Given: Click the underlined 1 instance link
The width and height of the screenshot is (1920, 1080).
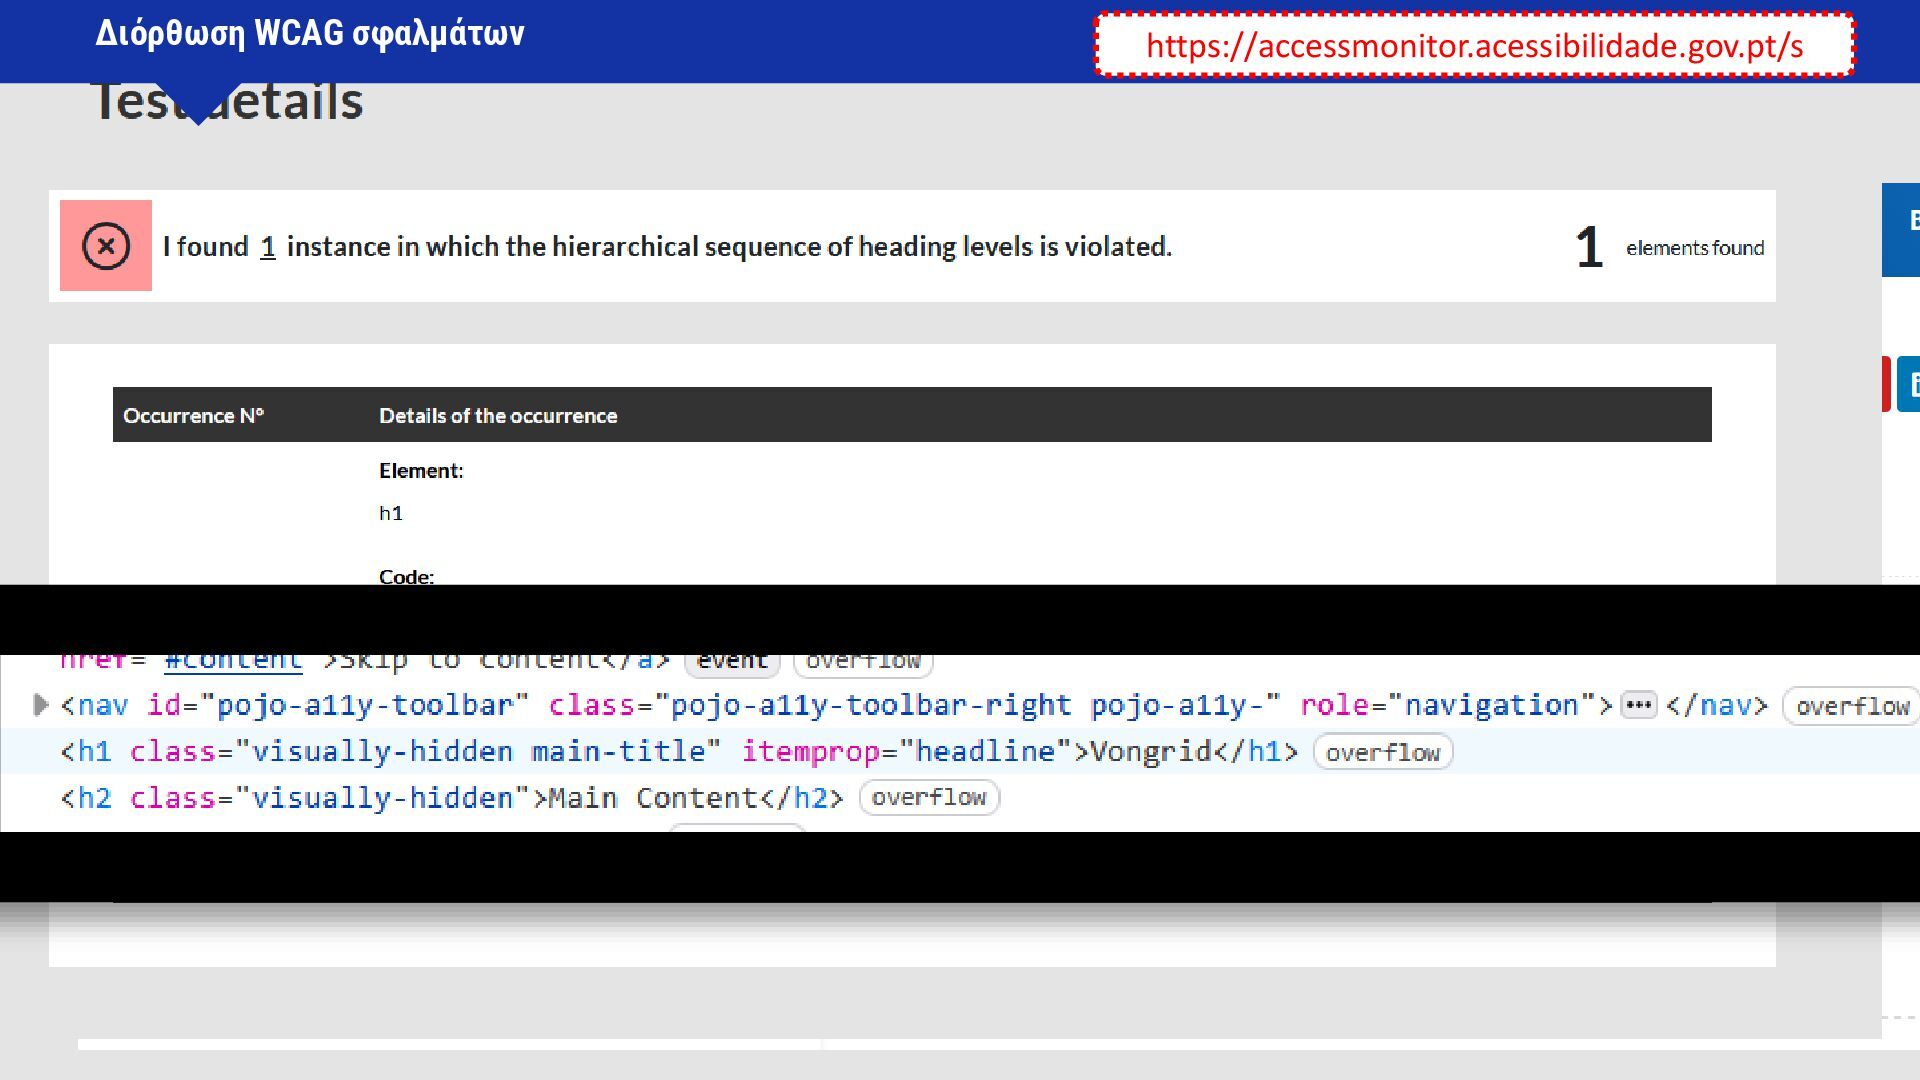Looking at the screenshot, I should tap(267, 247).
